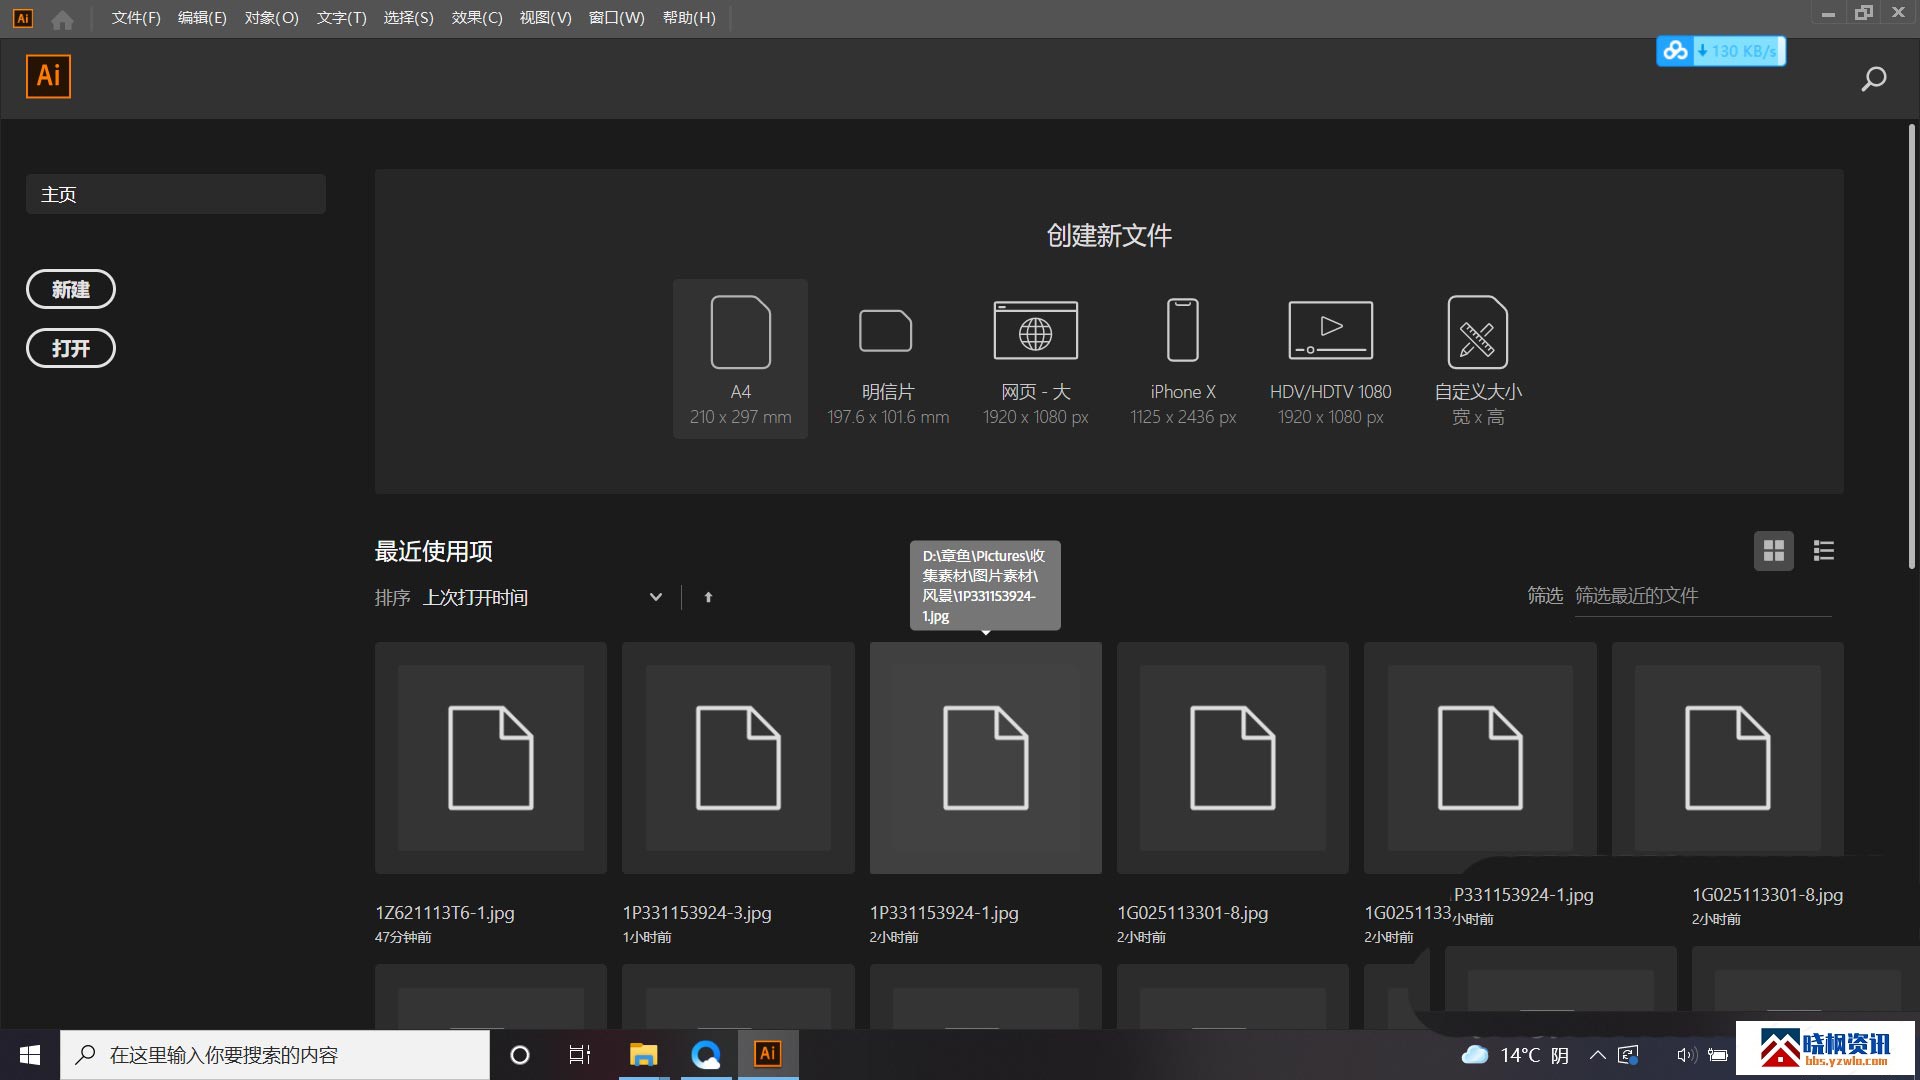This screenshot has height=1080, width=1920.
Task: Switch recent files to grid view
Action: [1773, 551]
